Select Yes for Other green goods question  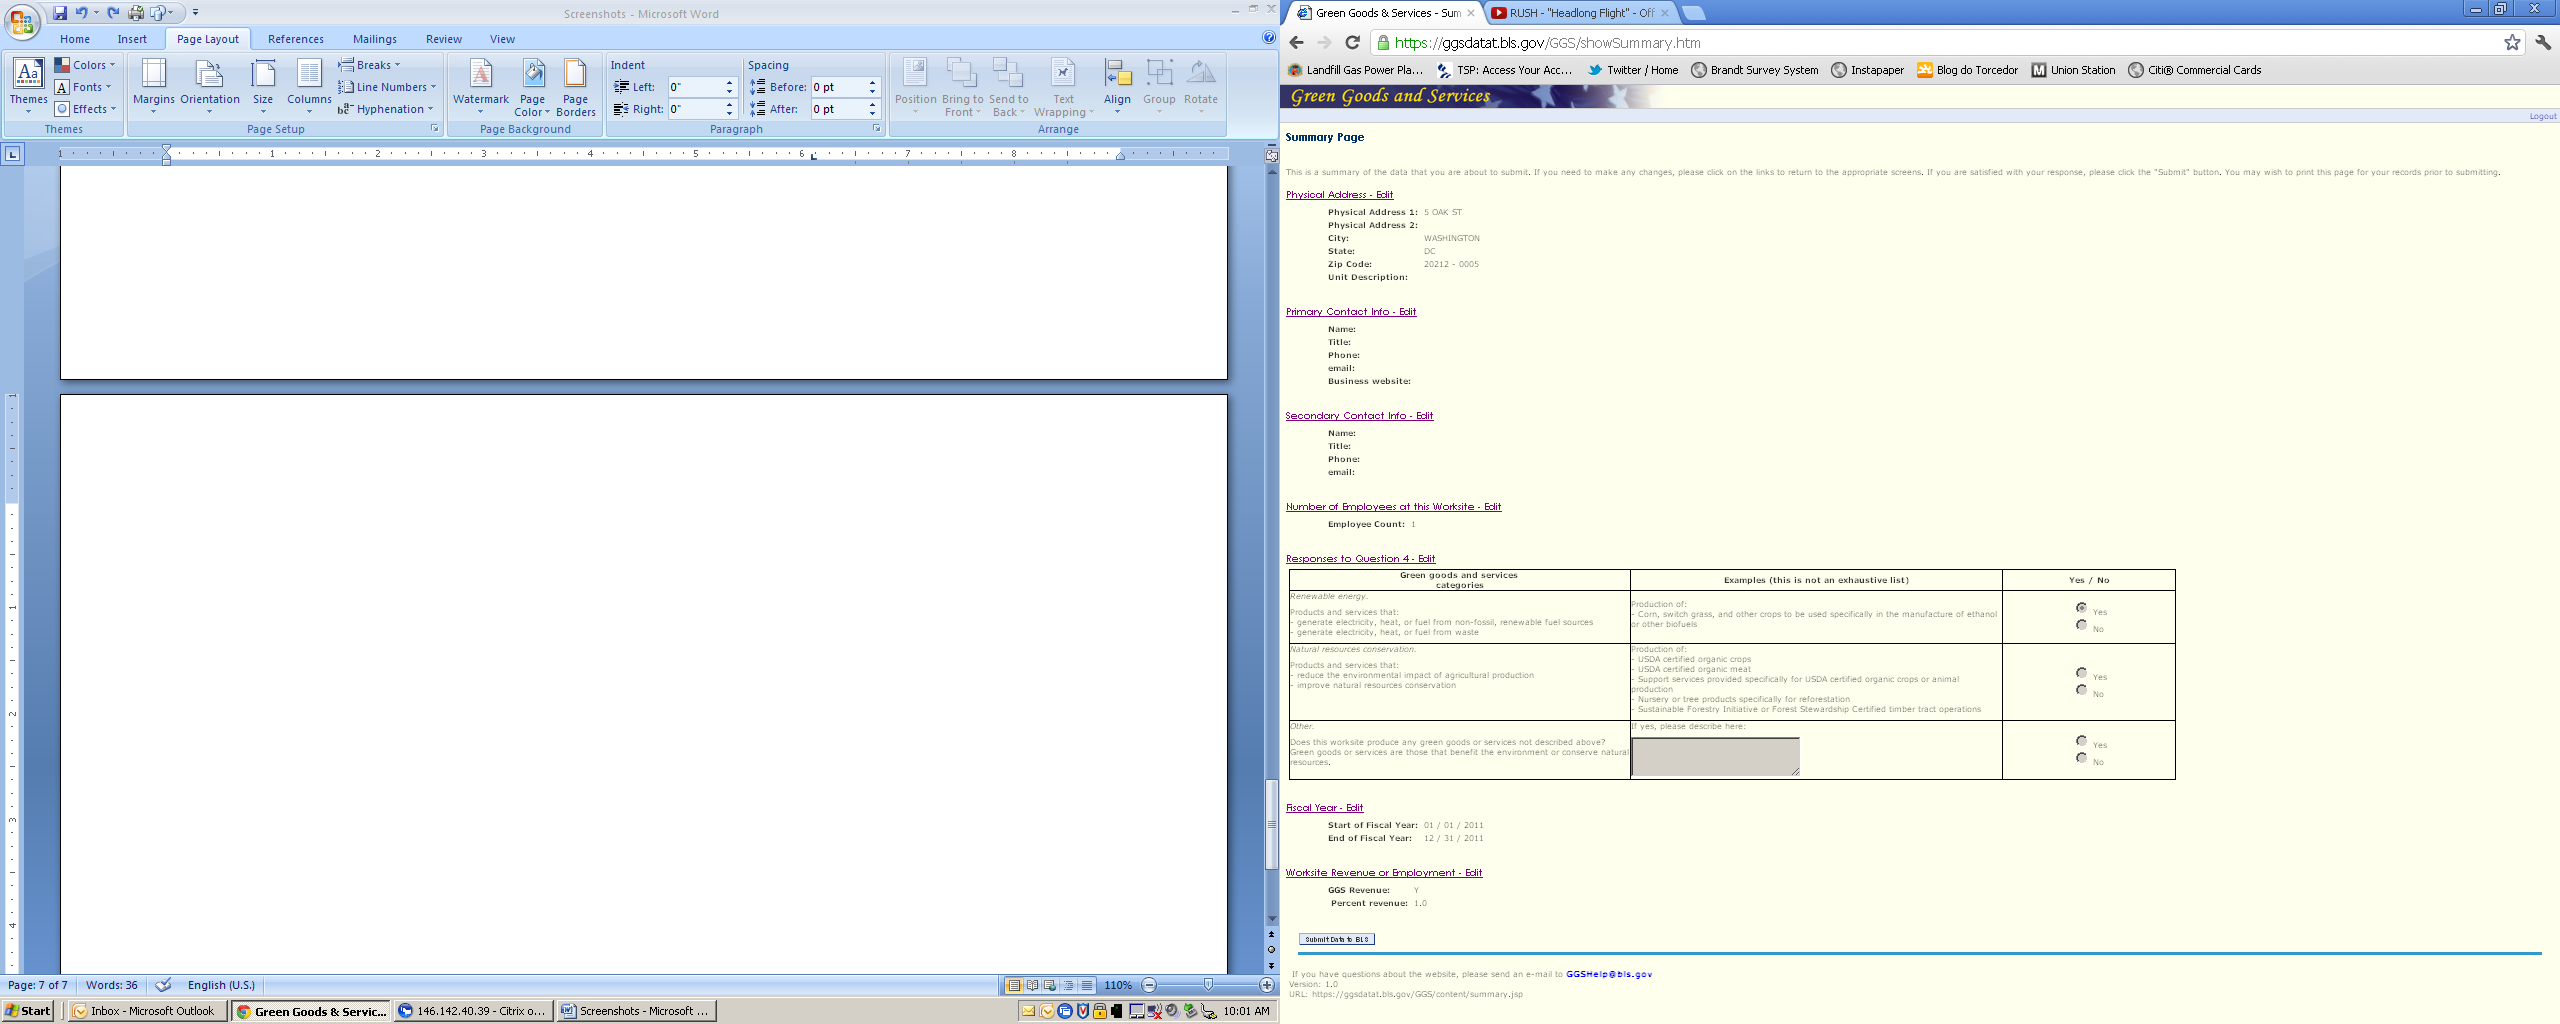2081,741
